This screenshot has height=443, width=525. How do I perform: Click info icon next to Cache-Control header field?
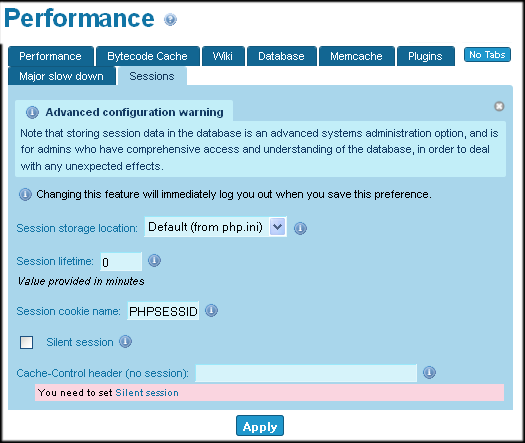pyautogui.click(x=429, y=372)
